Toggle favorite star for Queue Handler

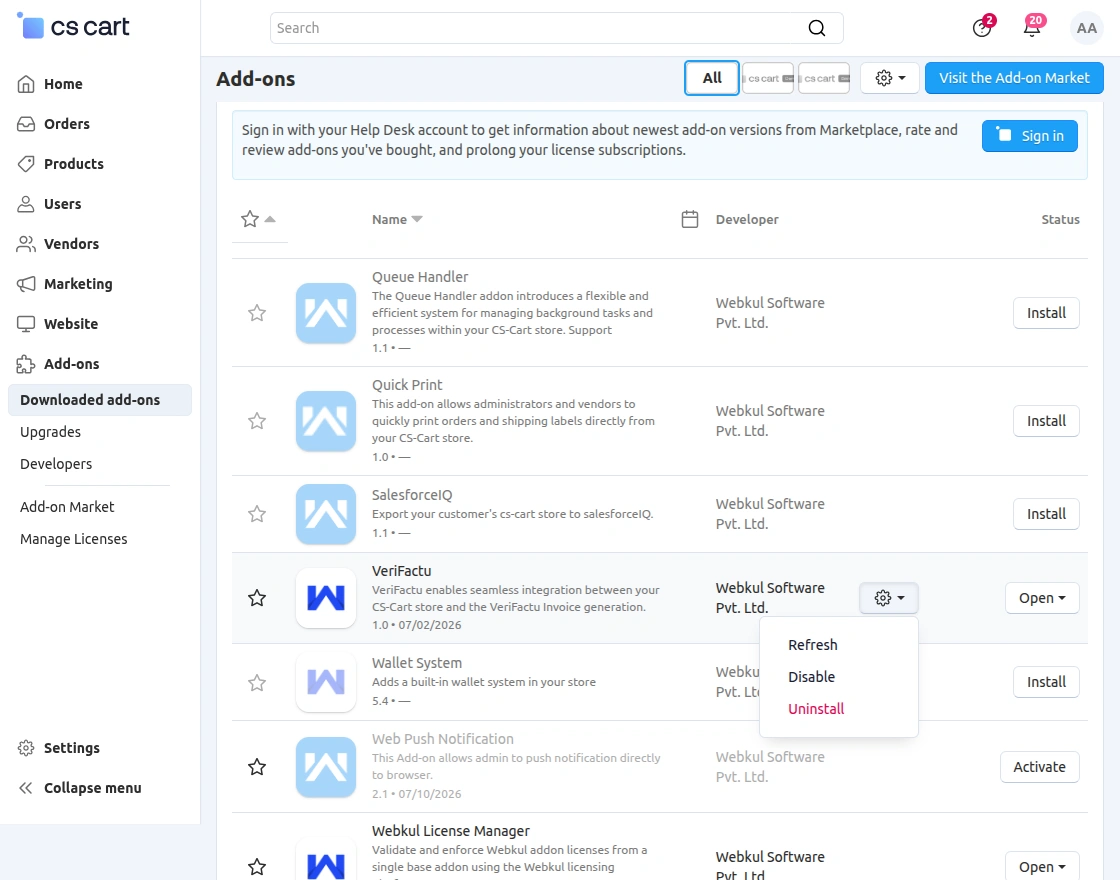(x=257, y=313)
